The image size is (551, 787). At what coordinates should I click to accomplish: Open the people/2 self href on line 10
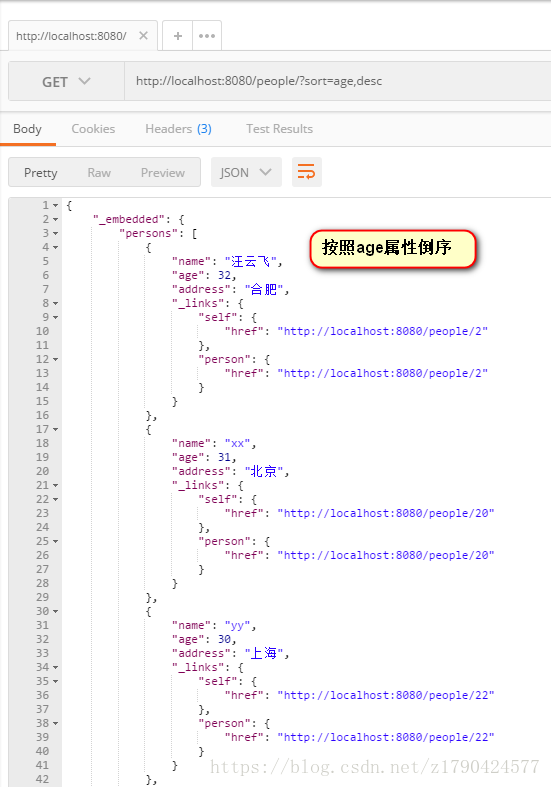click(x=383, y=331)
